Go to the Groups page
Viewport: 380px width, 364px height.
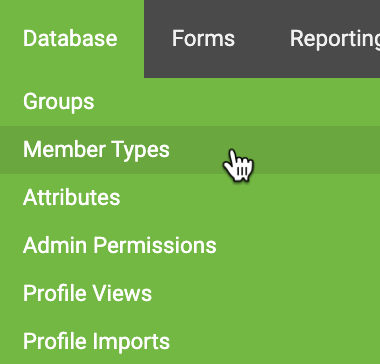click(190, 102)
